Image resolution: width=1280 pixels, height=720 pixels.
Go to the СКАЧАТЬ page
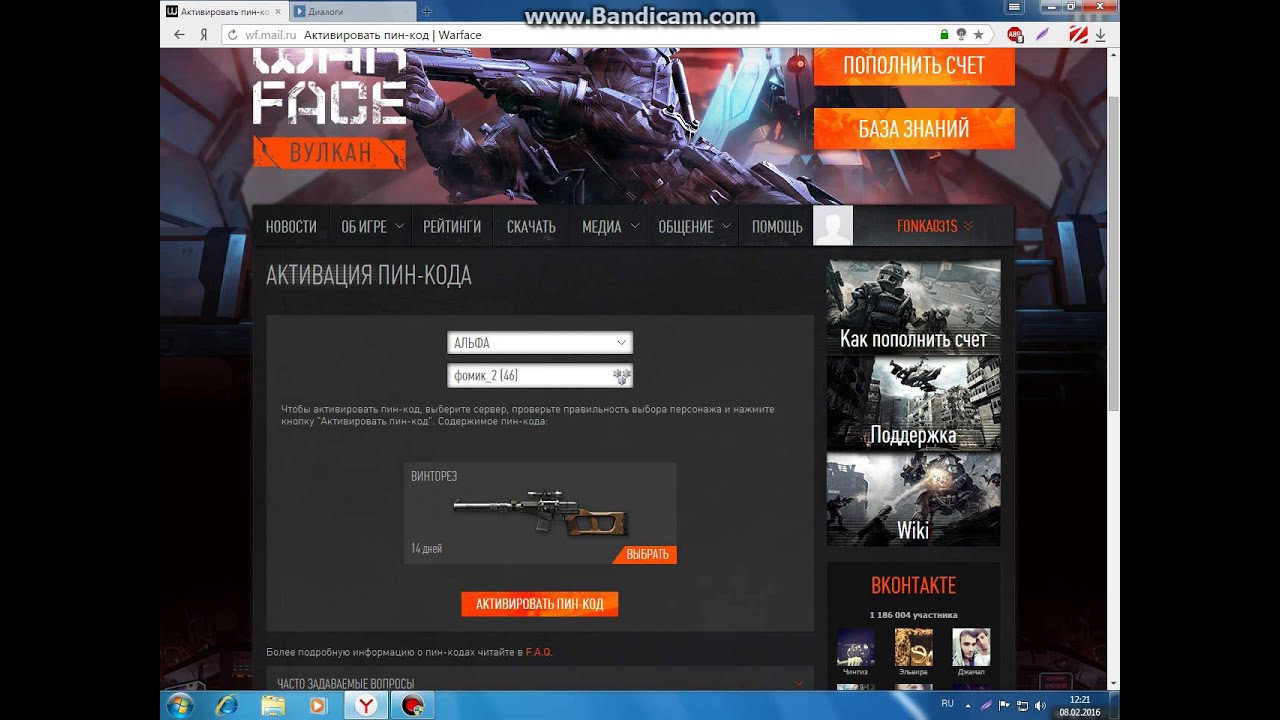(531, 227)
